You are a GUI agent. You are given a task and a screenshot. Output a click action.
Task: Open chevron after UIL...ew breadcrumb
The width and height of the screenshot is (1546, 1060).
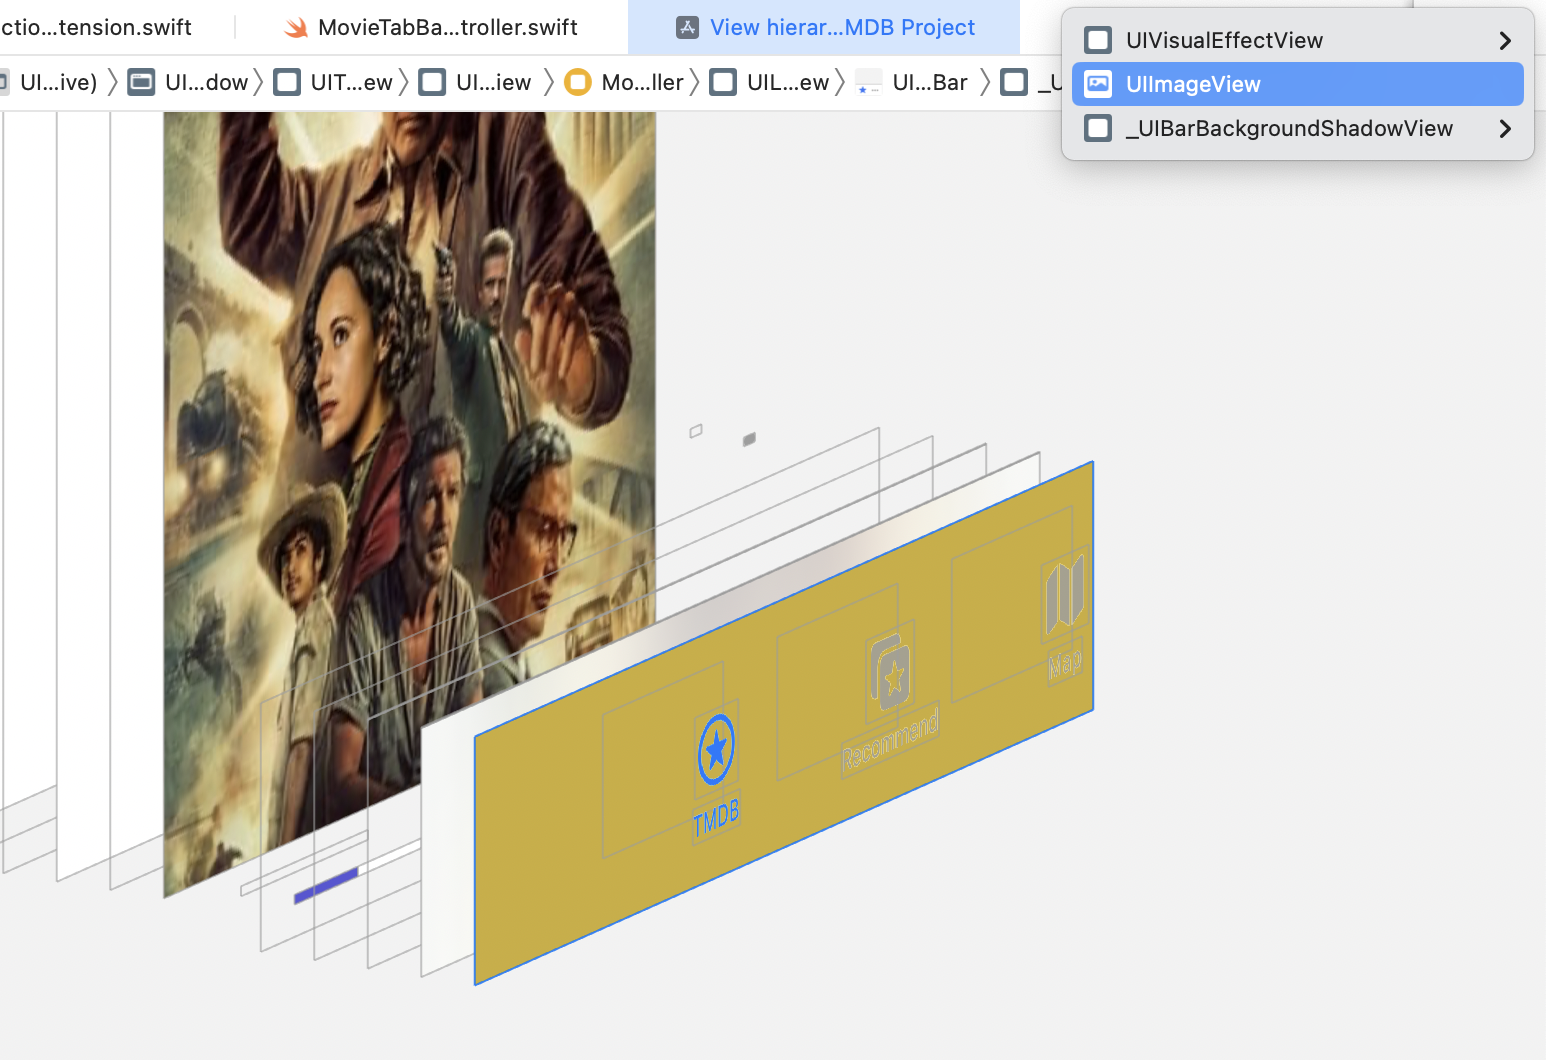pyautogui.click(x=840, y=82)
